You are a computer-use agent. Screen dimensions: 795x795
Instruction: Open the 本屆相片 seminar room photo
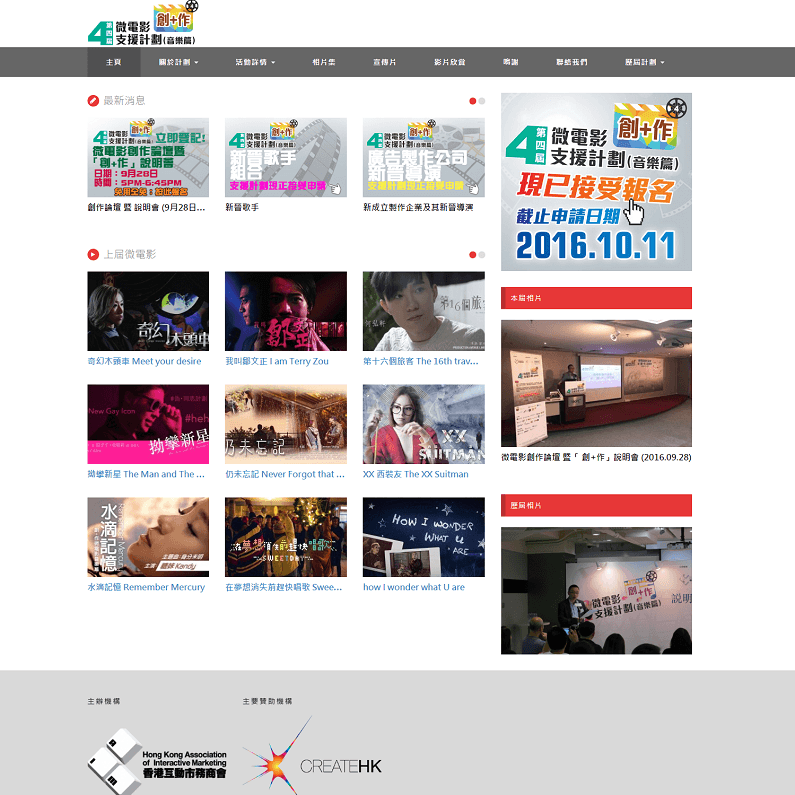596,383
